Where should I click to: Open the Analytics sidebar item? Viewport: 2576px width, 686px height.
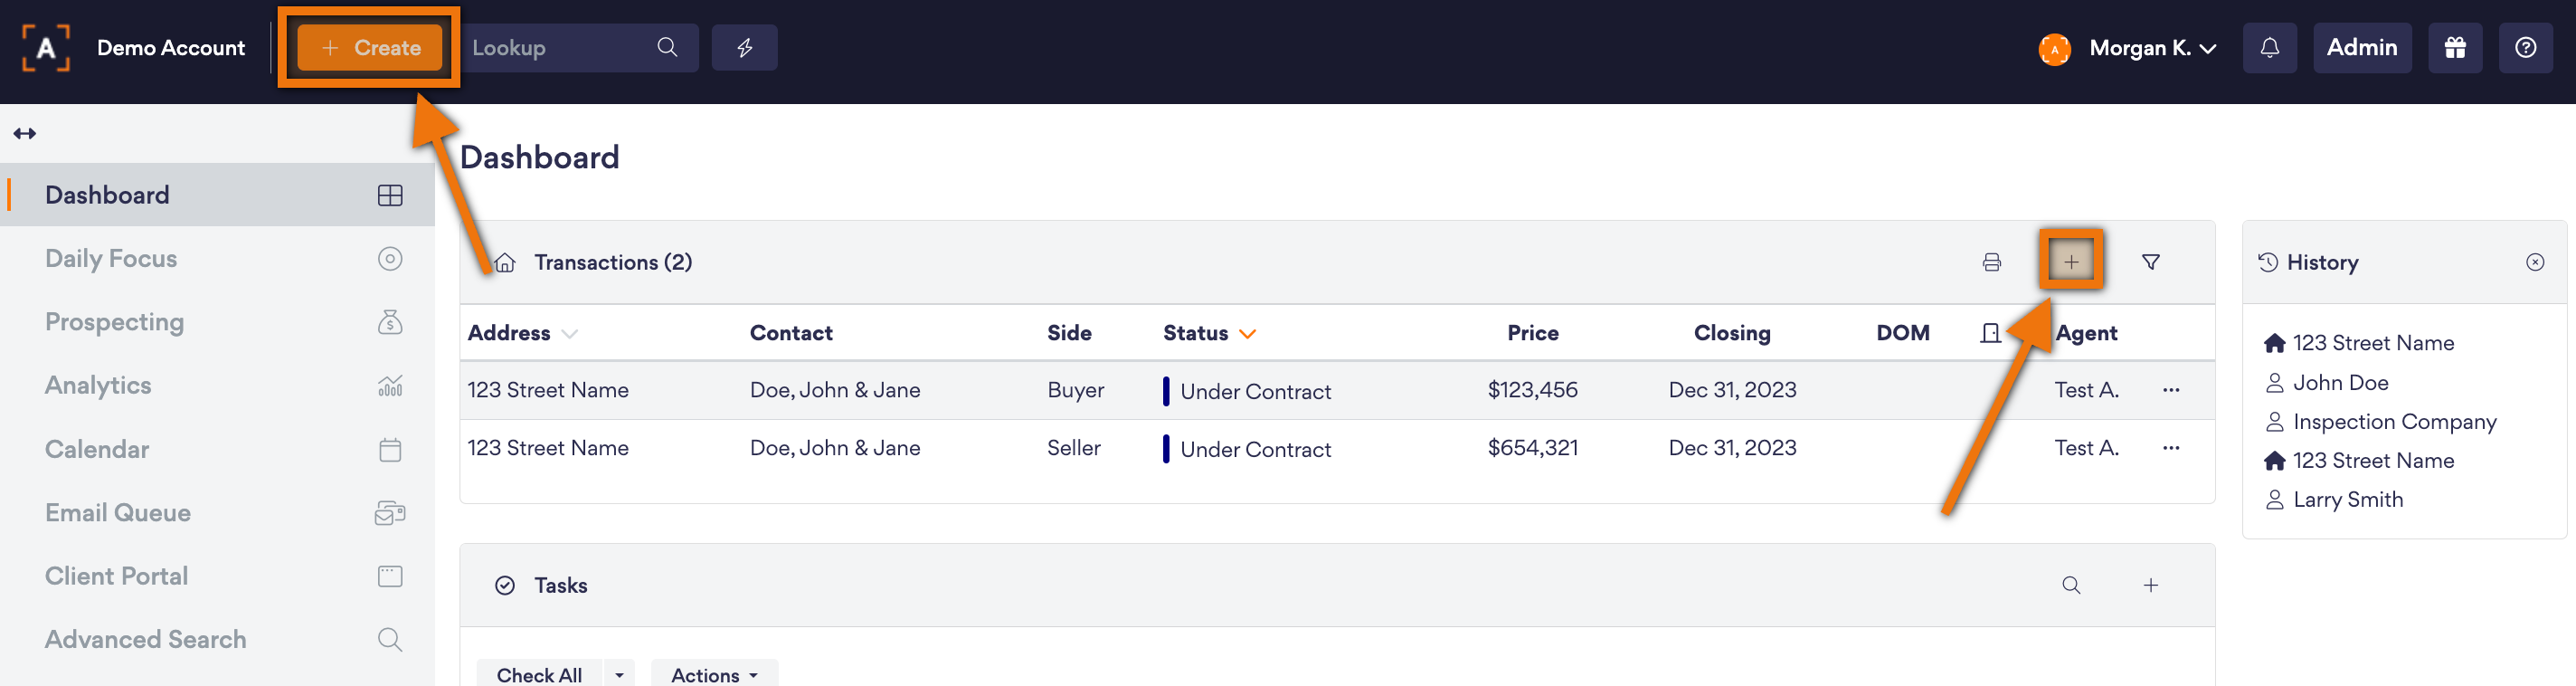pyautogui.click(x=98, y=386)
